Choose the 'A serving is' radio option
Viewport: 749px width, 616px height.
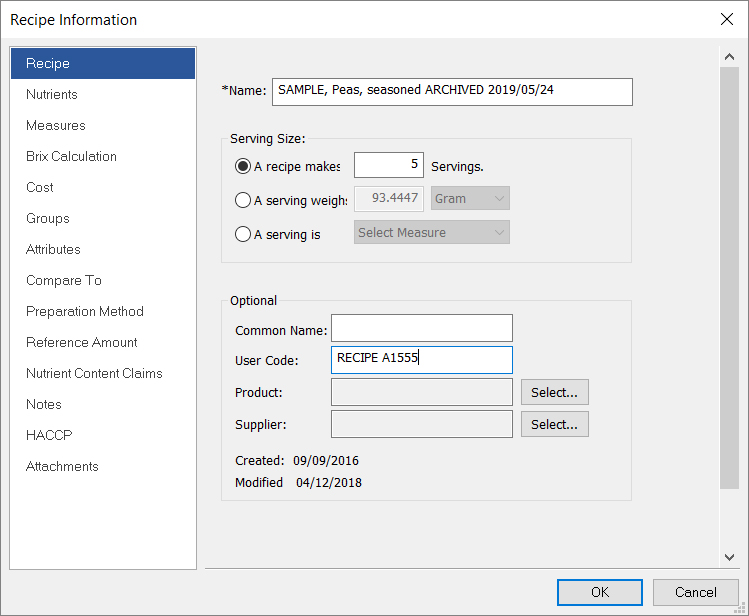(x=242, y=234)
